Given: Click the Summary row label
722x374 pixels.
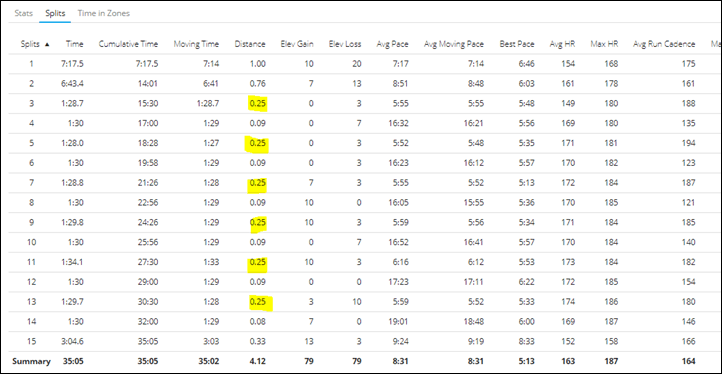Looking at the screenshot, I should tap(31, 362).
